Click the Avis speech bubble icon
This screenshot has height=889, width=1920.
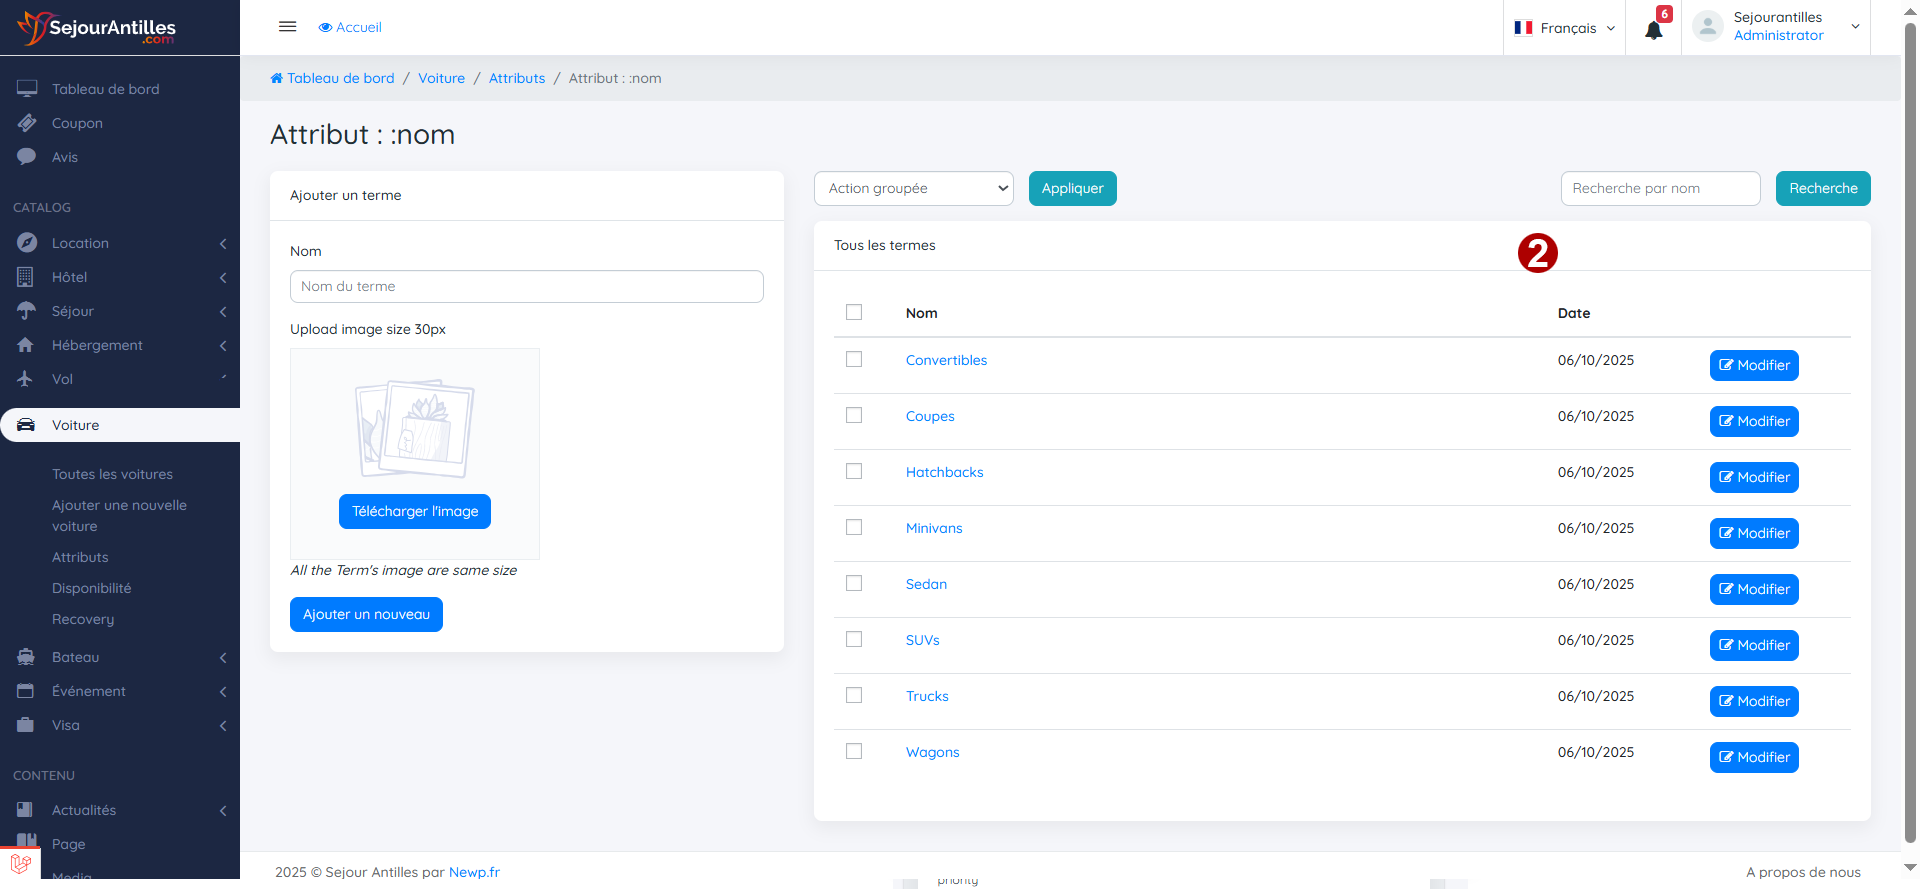(x=27, y=157)
